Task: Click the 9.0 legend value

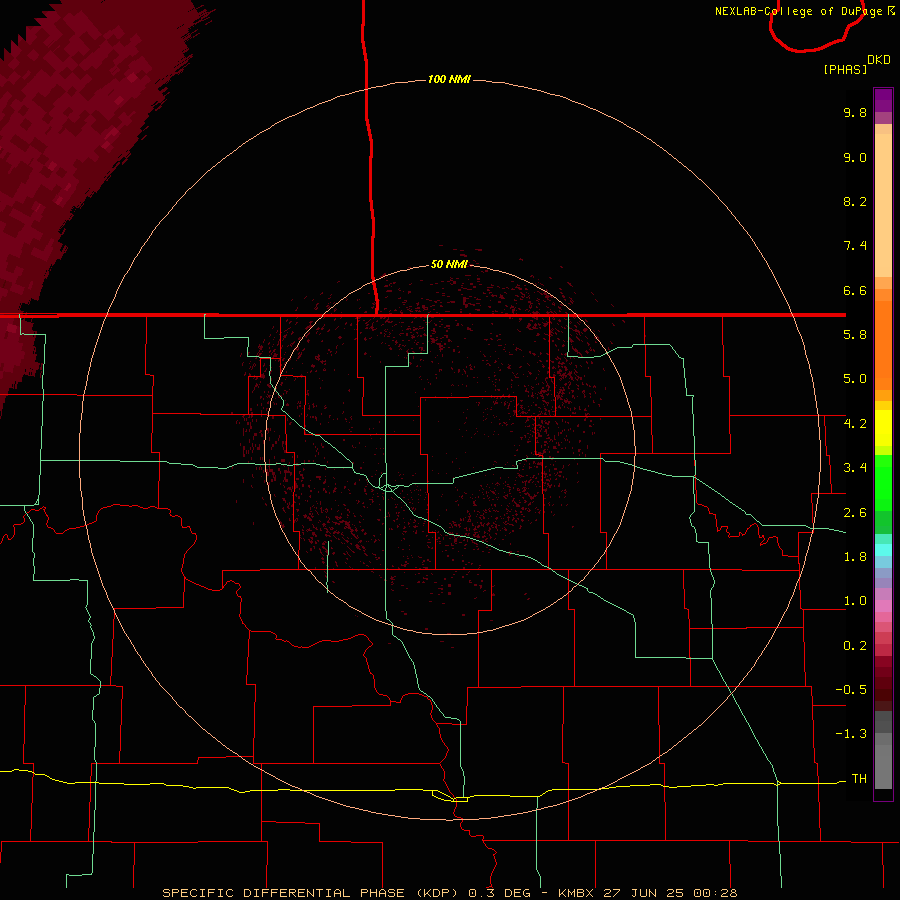Action: click(855, 157)
